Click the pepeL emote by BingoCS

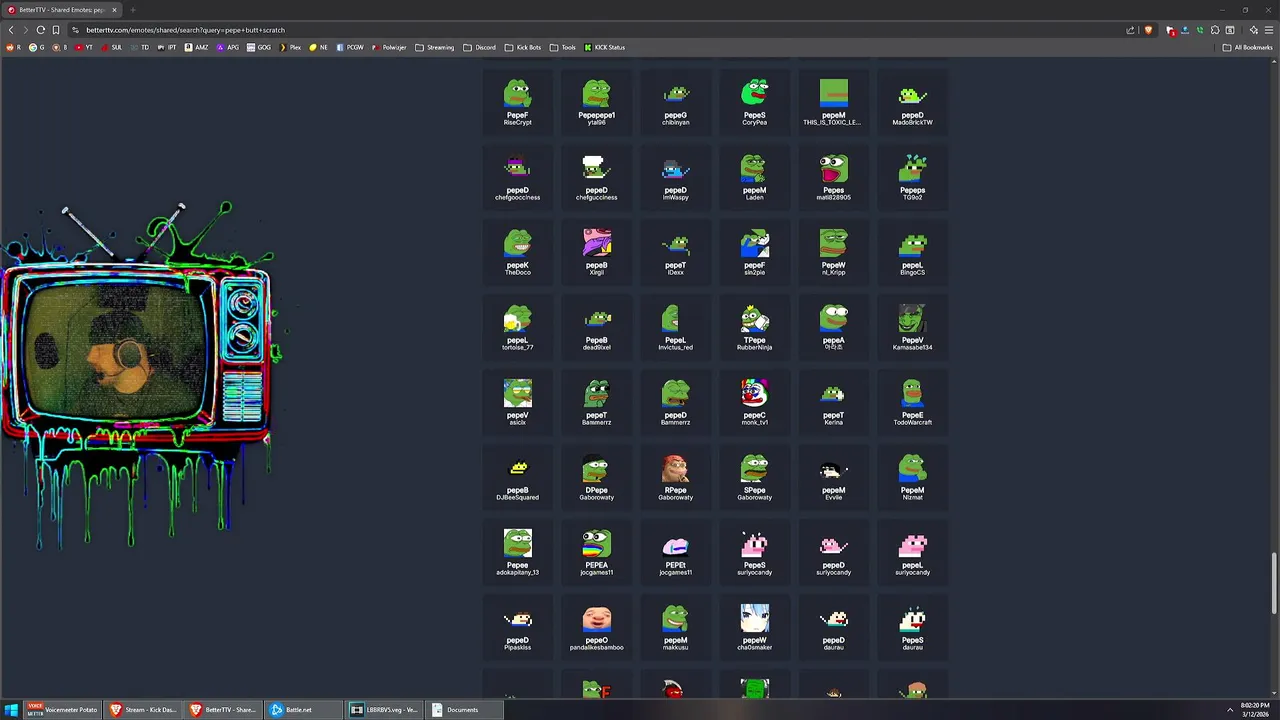912,252
